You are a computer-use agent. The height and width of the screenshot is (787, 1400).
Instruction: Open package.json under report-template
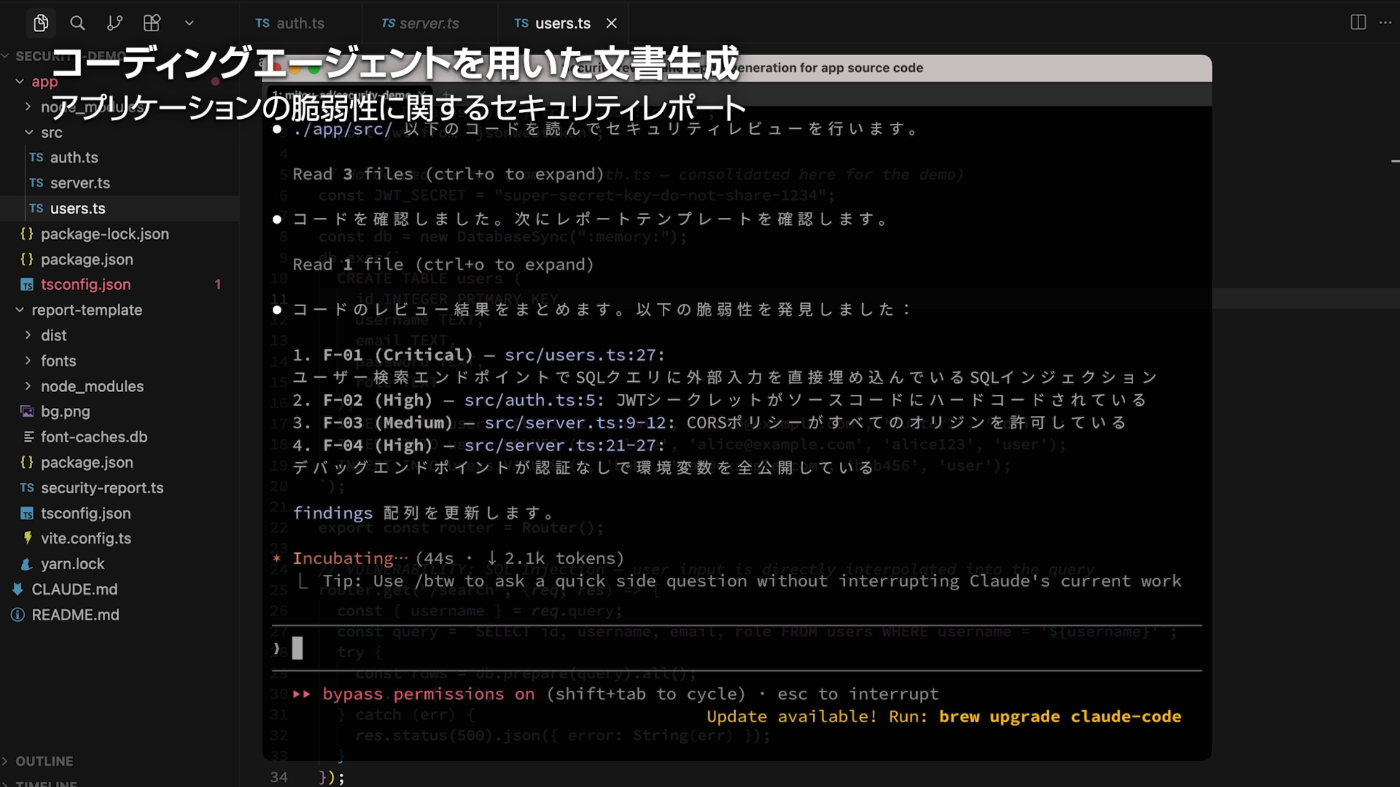tap(86, 463)
